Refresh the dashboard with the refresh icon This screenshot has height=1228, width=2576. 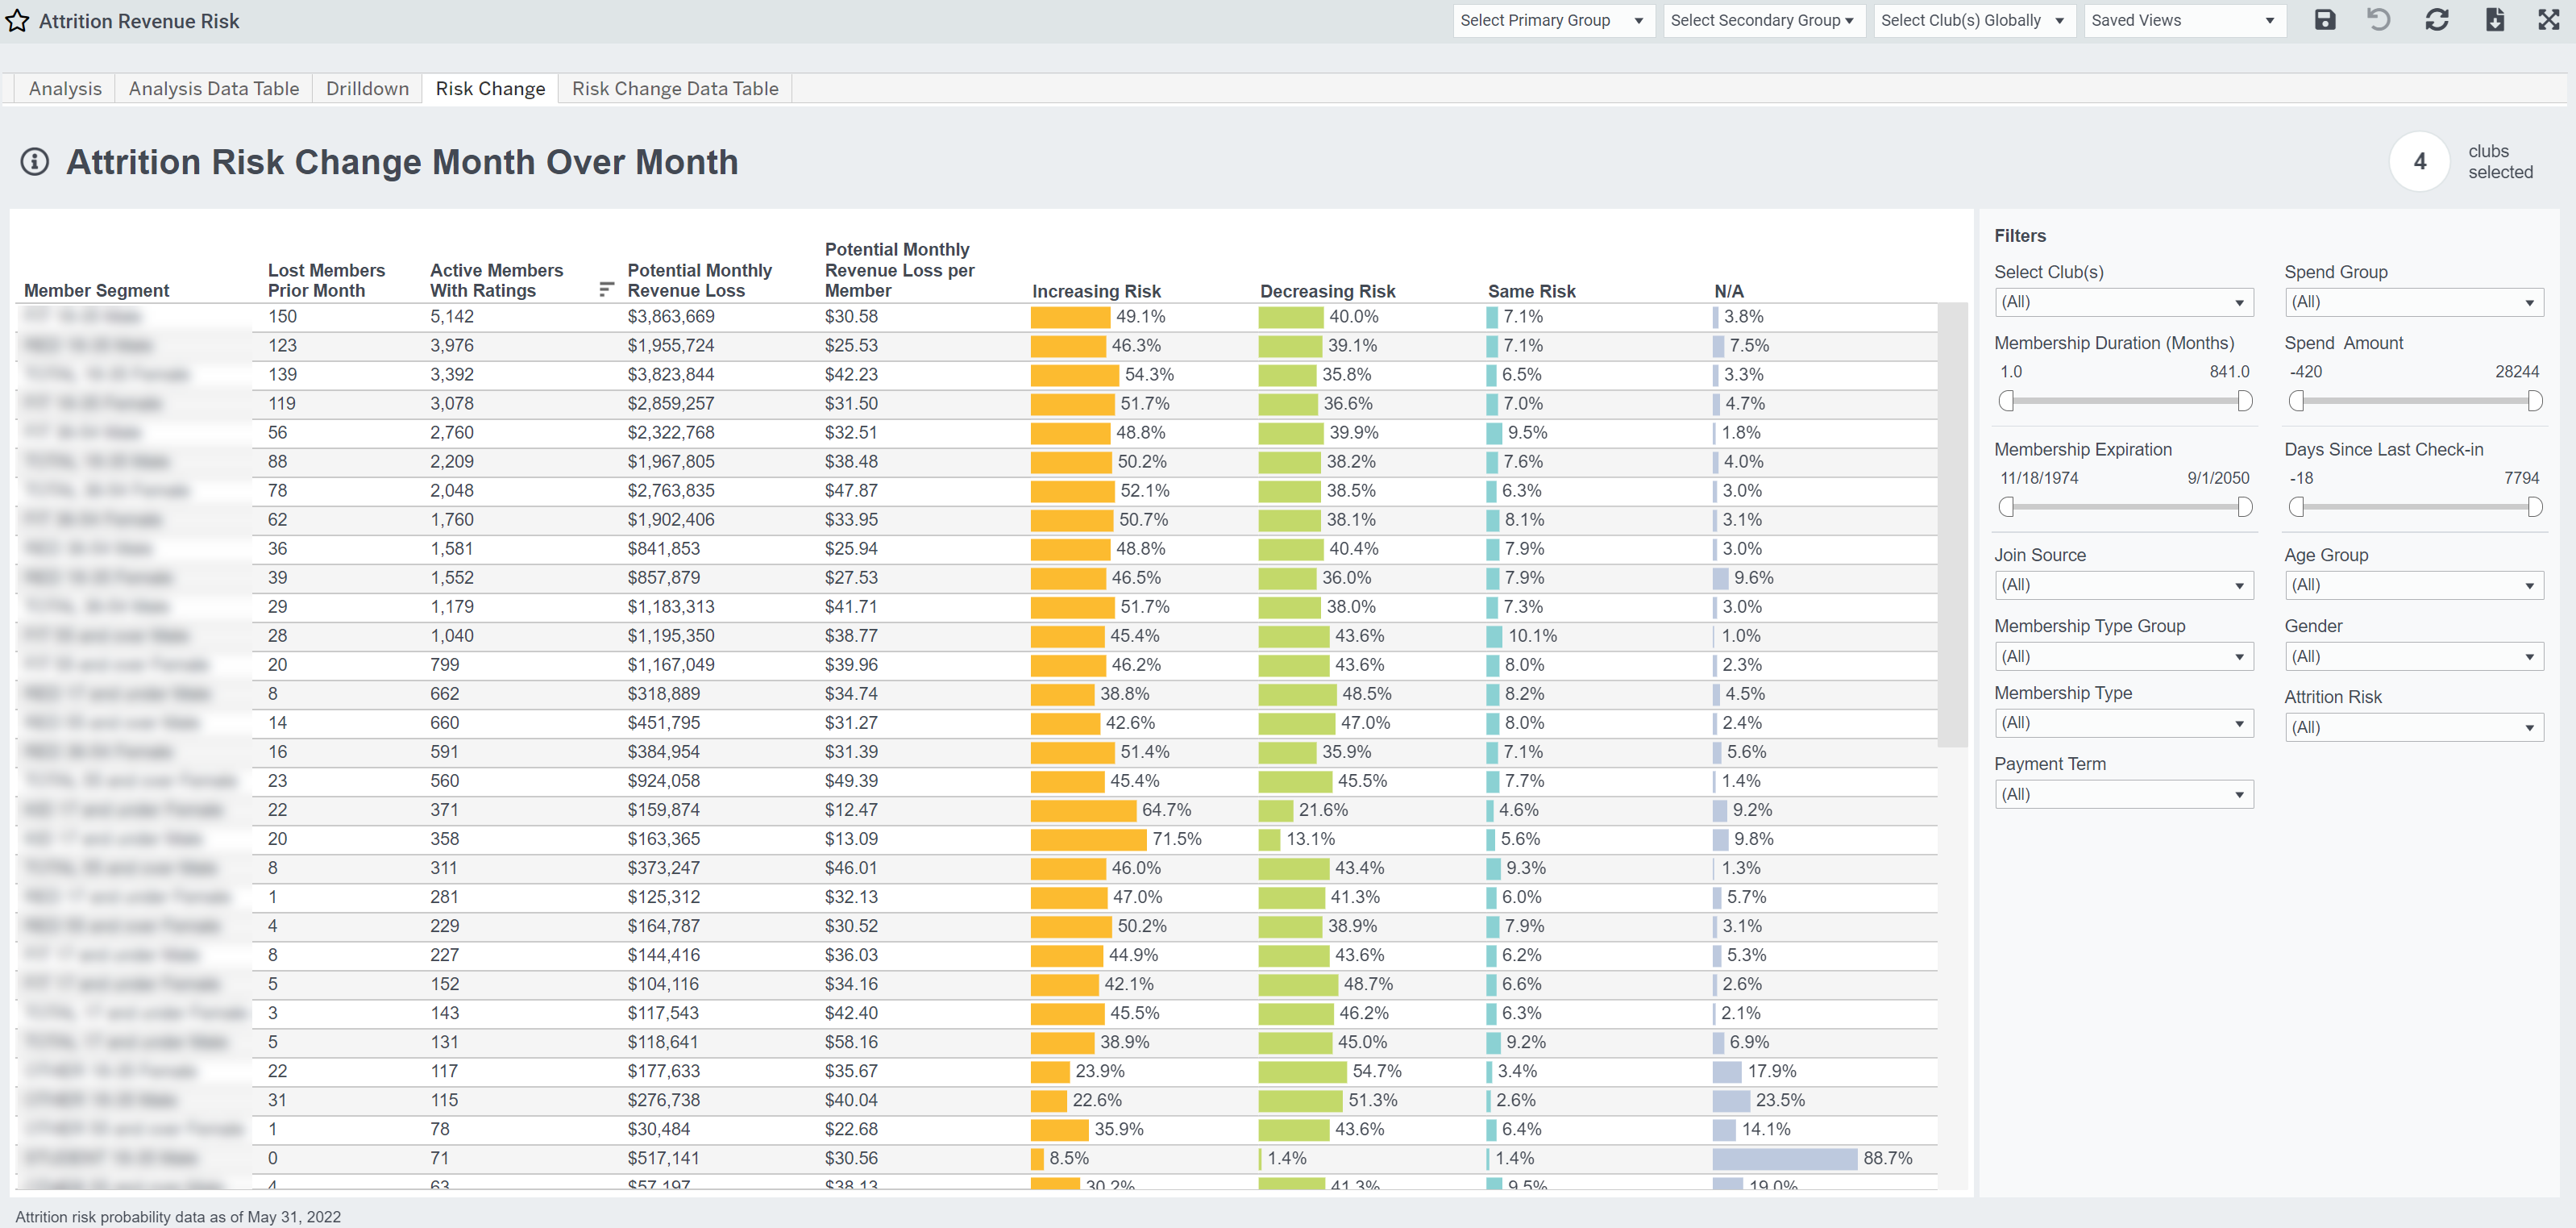[2437, 20]
